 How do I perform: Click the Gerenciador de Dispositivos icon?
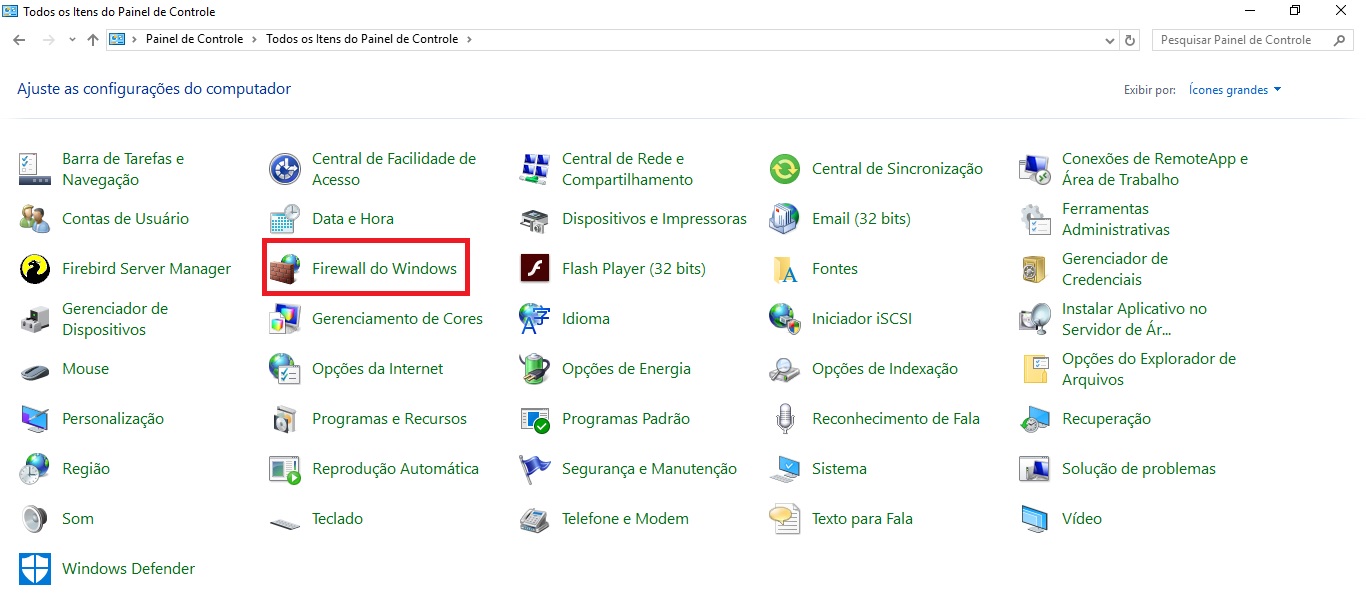pyautogui.click(x=35, y=319)
